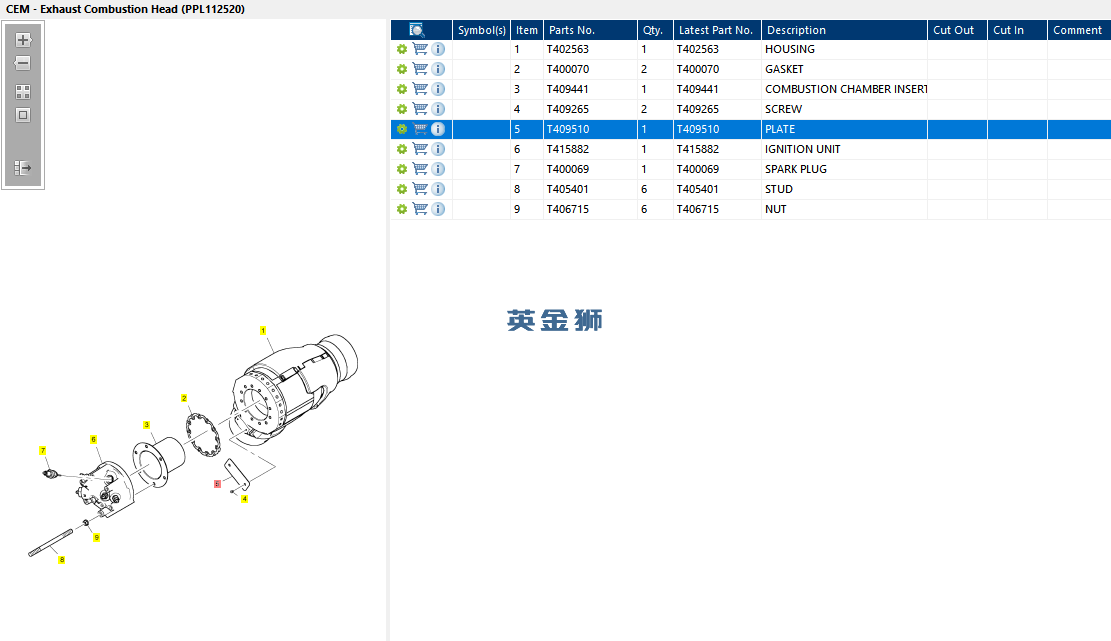Select the SCREW T409265 row
The image size is (1111, 641).
point(751,109)
